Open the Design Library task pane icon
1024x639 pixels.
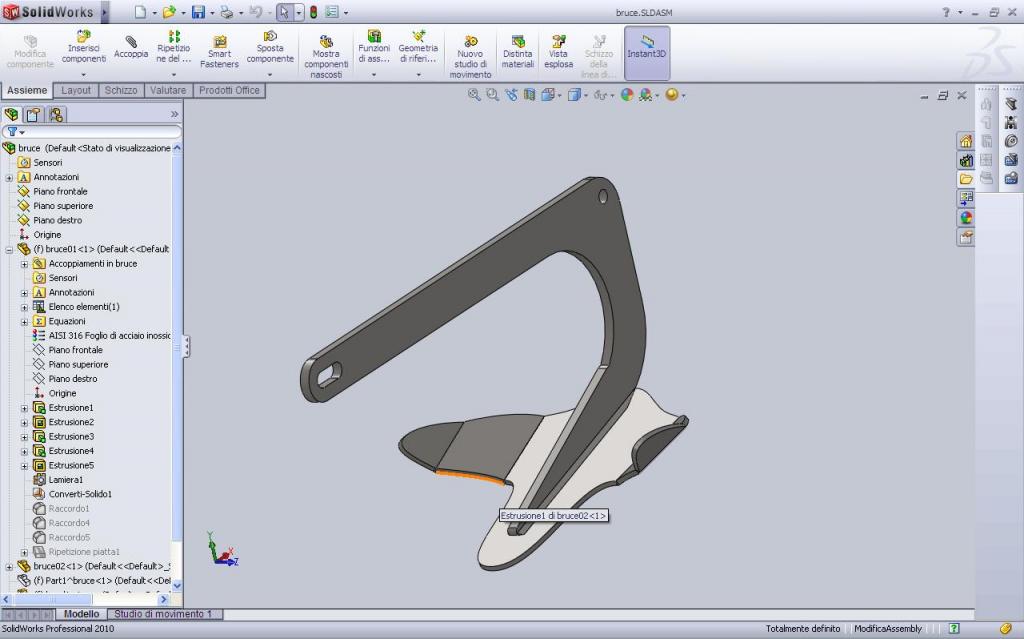coord(966,160)
